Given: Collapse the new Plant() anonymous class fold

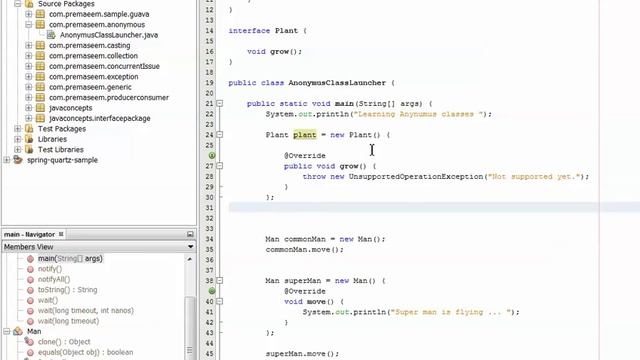Looking at the screenshot, I should click(x=220, y=135).
